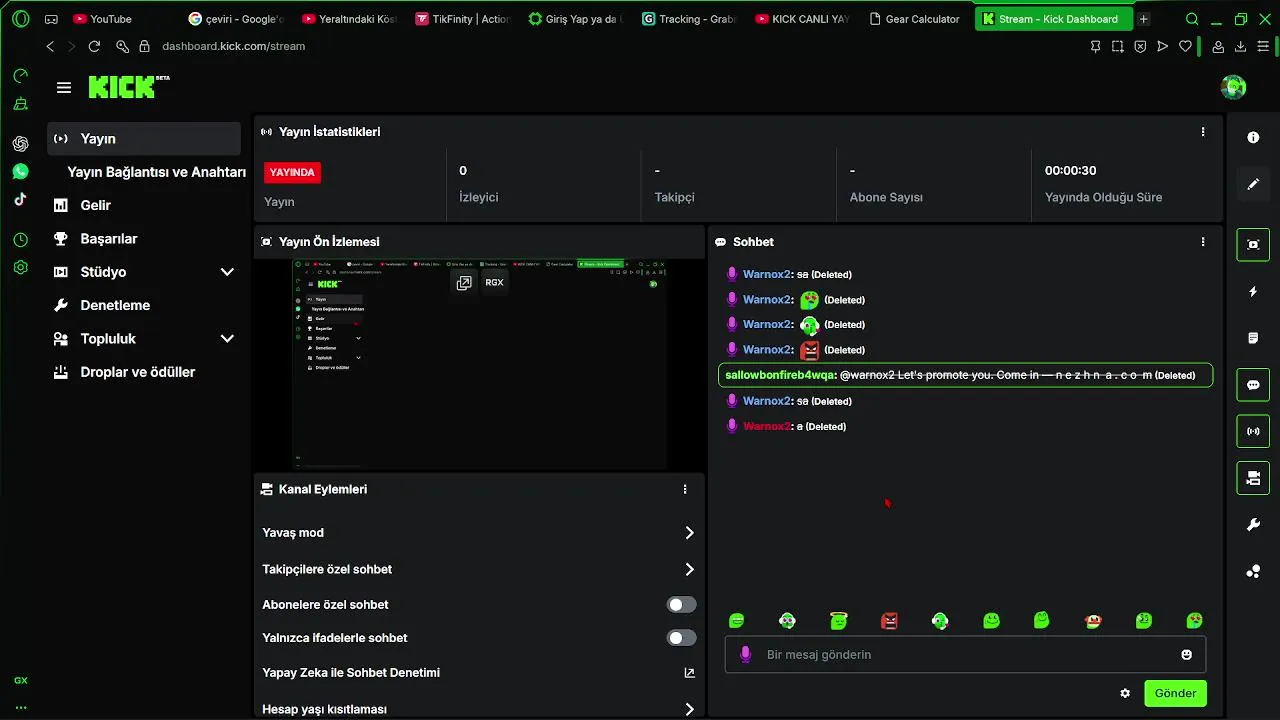This screenshot has width=1280, height=720.
Task: Open Yayın İstatistikleri three-dot menu
Action: point(1203,132)
